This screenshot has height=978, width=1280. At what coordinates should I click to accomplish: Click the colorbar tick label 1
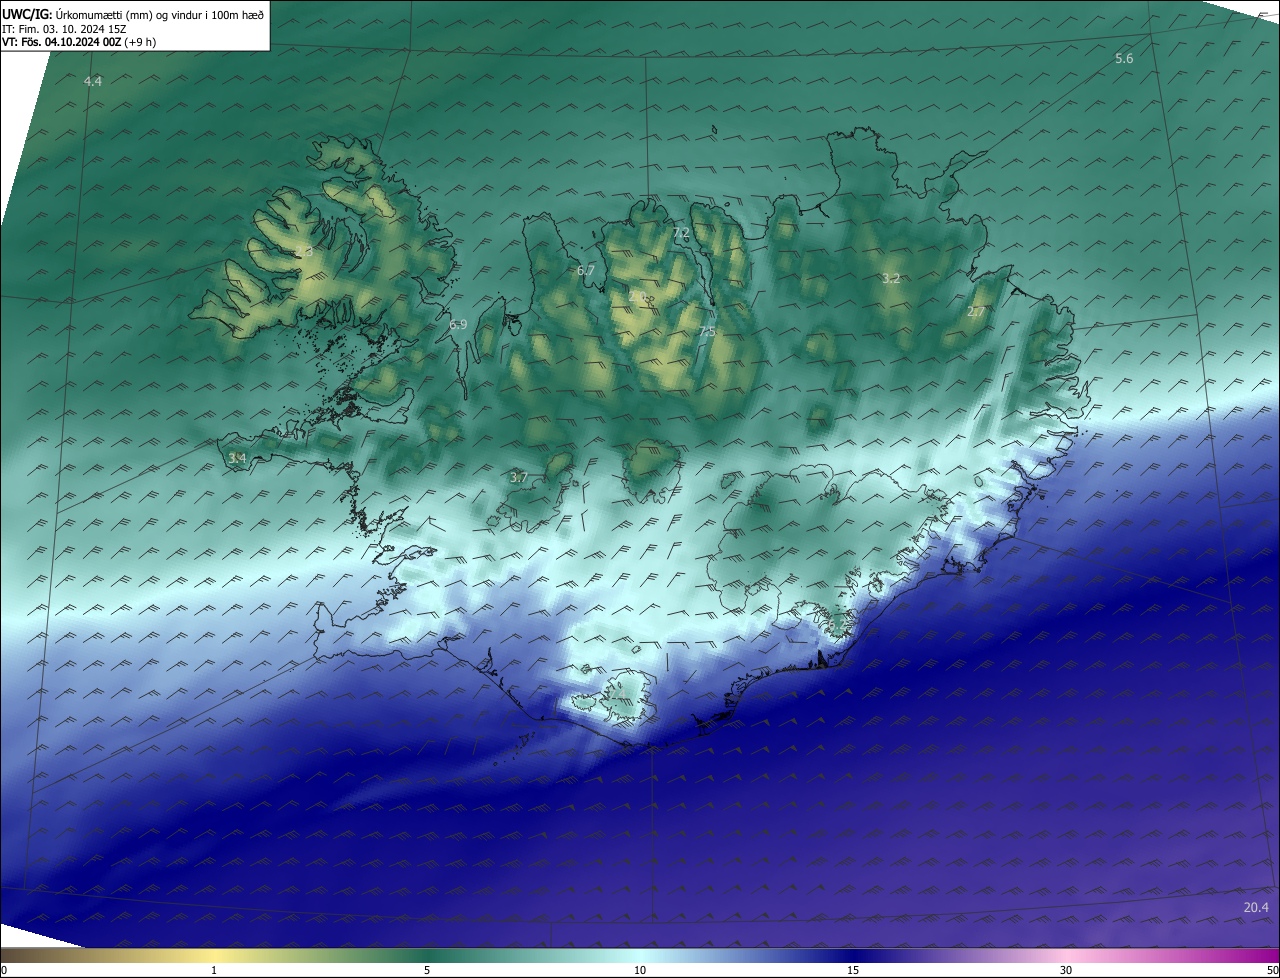214,970
